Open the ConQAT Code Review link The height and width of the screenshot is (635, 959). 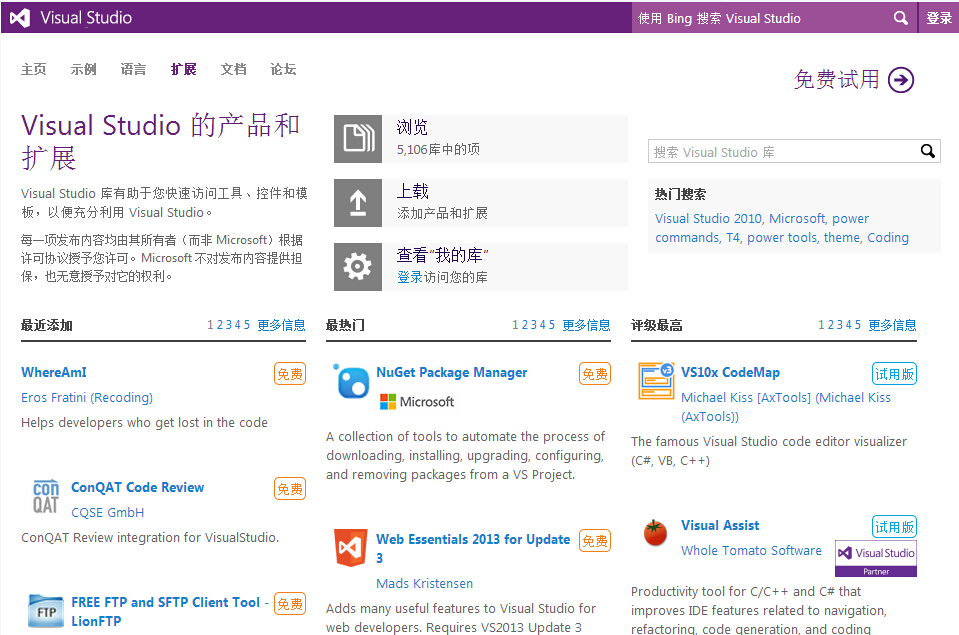pyautogui.click(x=138, y=487)
